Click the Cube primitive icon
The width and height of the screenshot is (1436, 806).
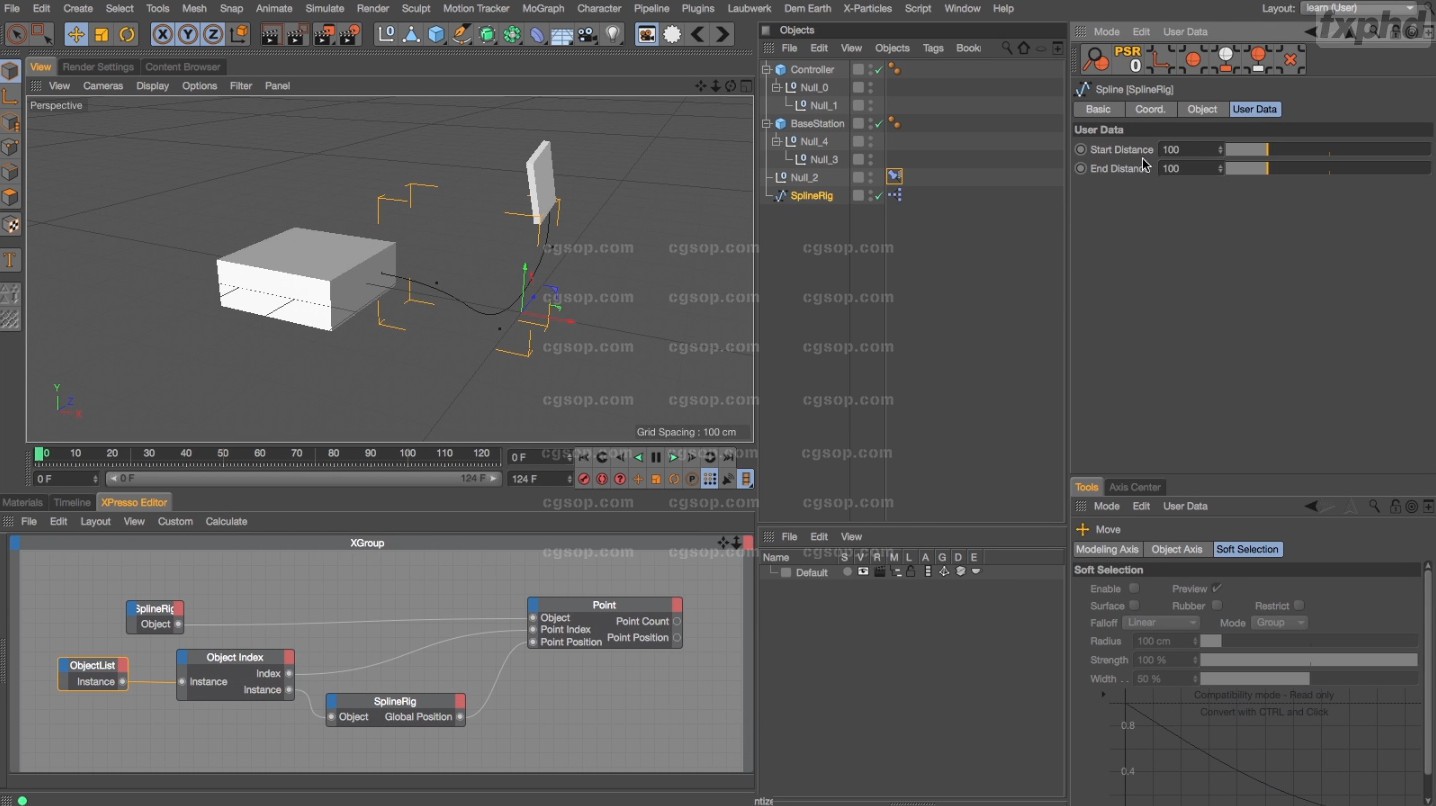[x=436, y=35]
